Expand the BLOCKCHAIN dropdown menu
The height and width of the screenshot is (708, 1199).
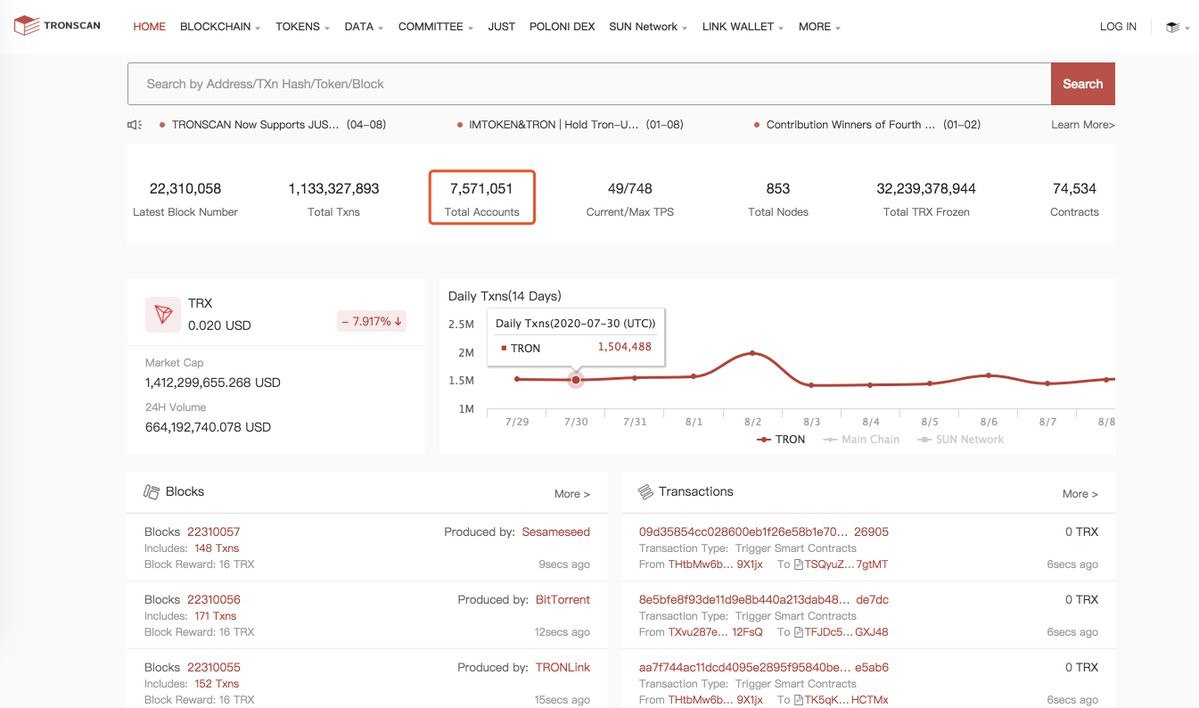pyautogui.click(x=220, y=27)
